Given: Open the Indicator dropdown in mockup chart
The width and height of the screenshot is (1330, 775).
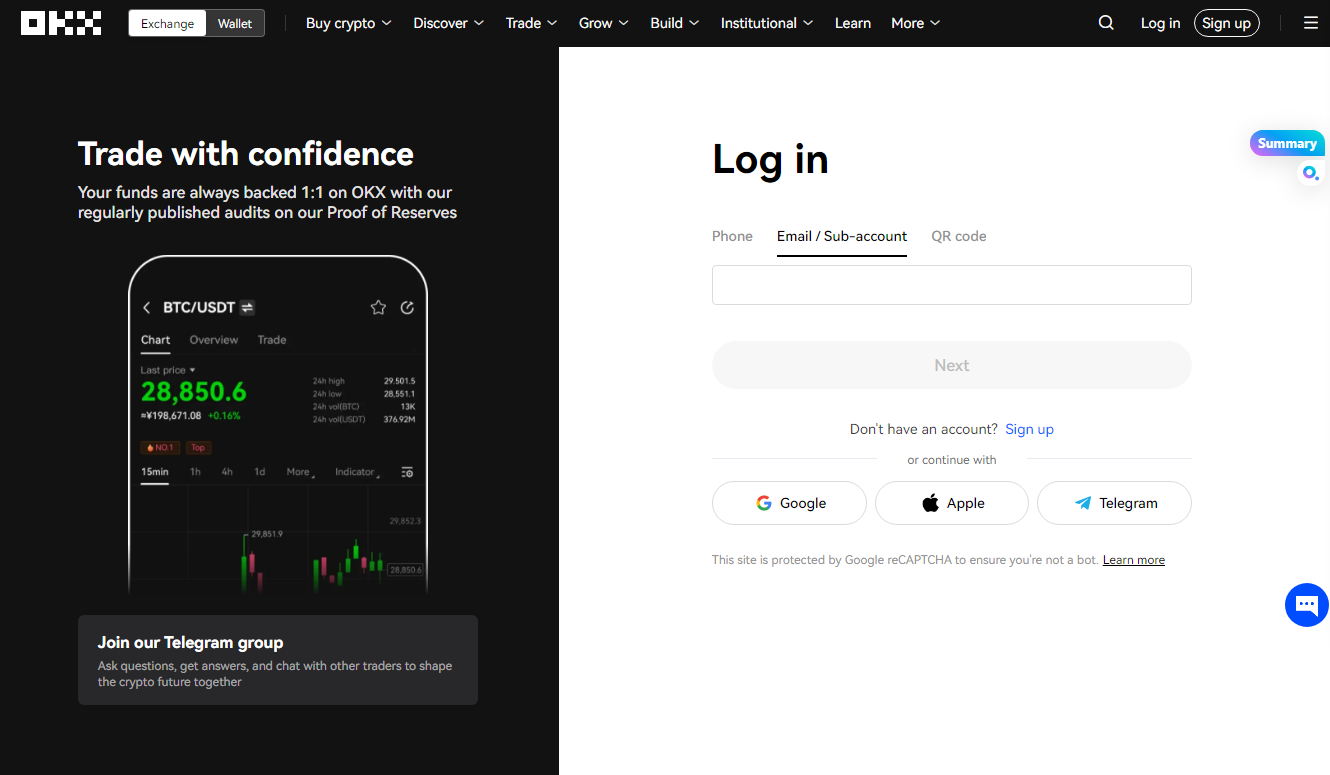Looking at the screenshot, I should (357, 472).
